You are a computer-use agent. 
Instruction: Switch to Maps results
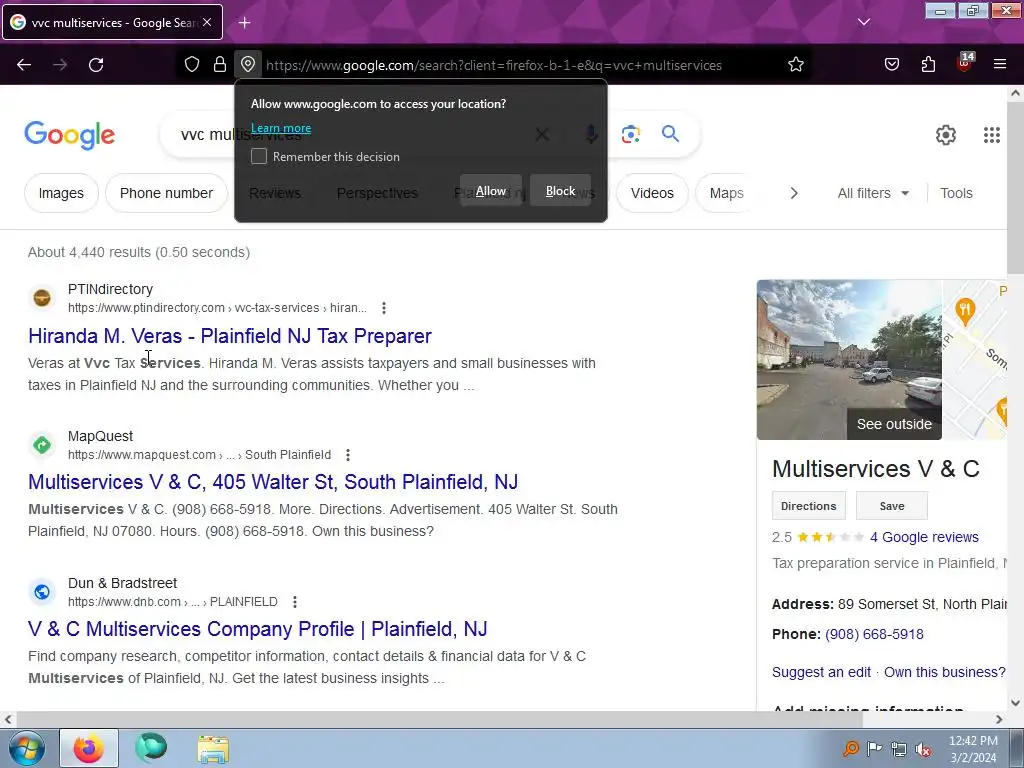tap(726, 193)
